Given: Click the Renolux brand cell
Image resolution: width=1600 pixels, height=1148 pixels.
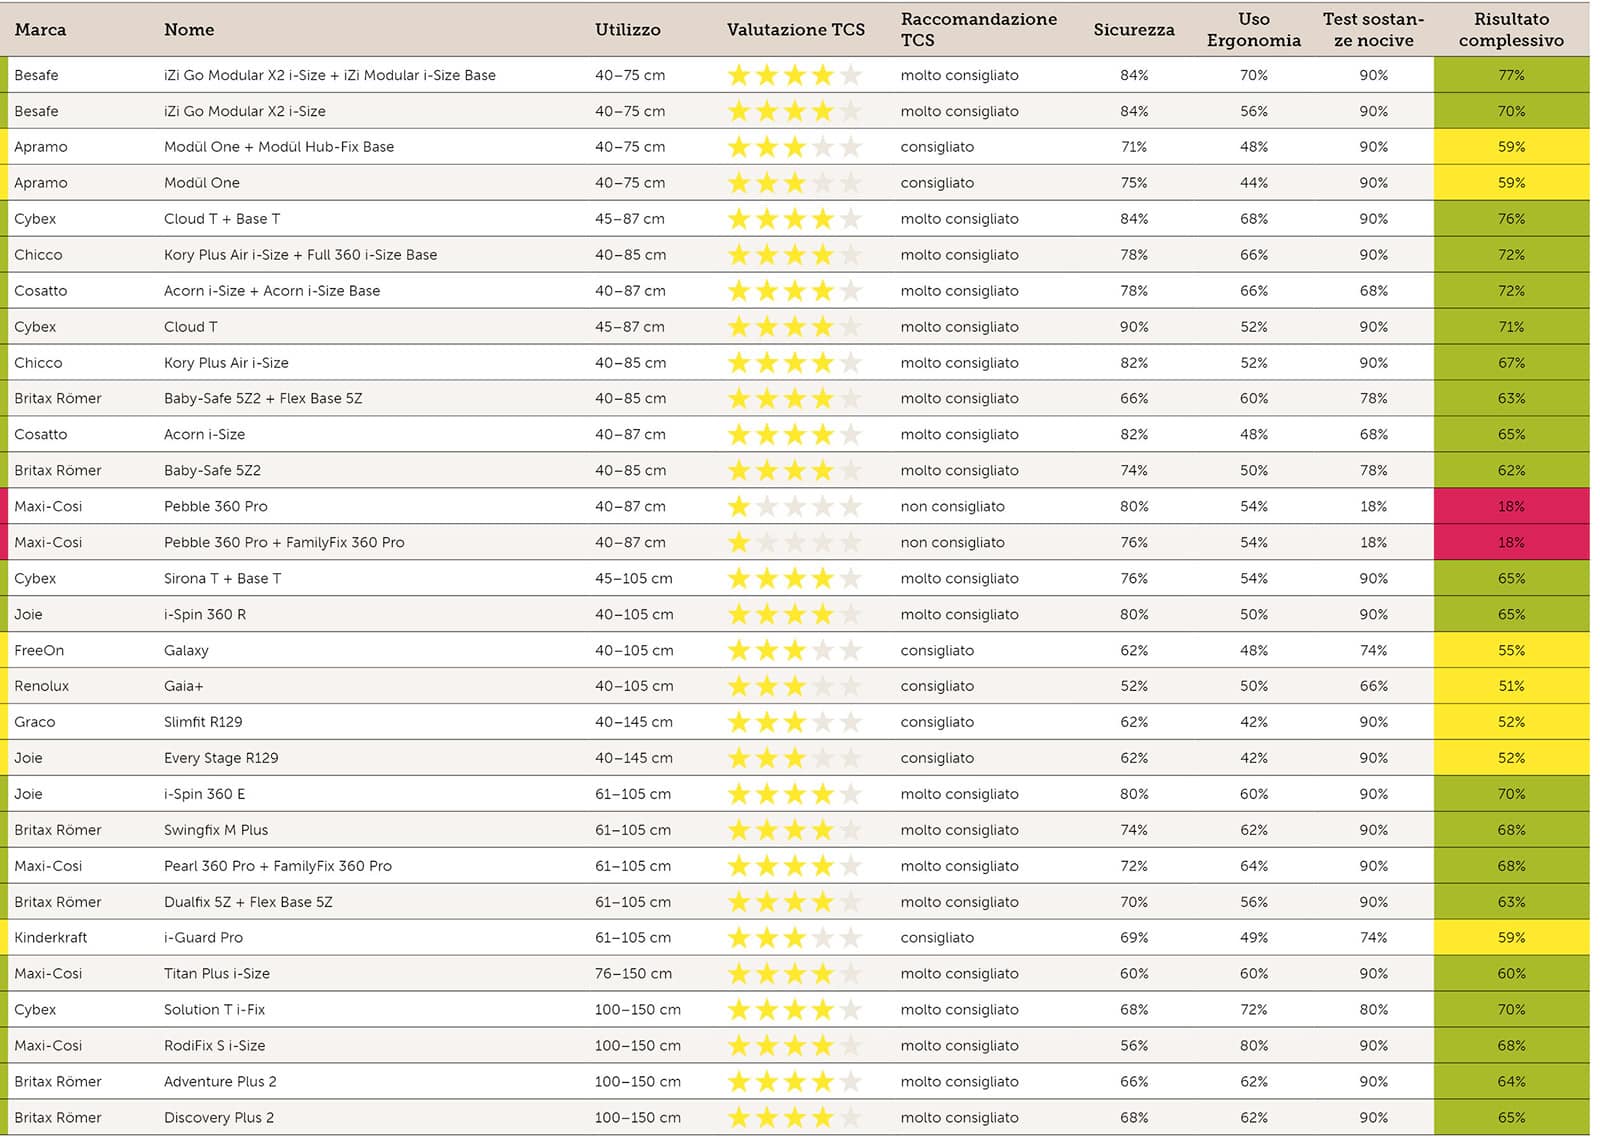Looking at the screenshot, I should pos(42,686).
